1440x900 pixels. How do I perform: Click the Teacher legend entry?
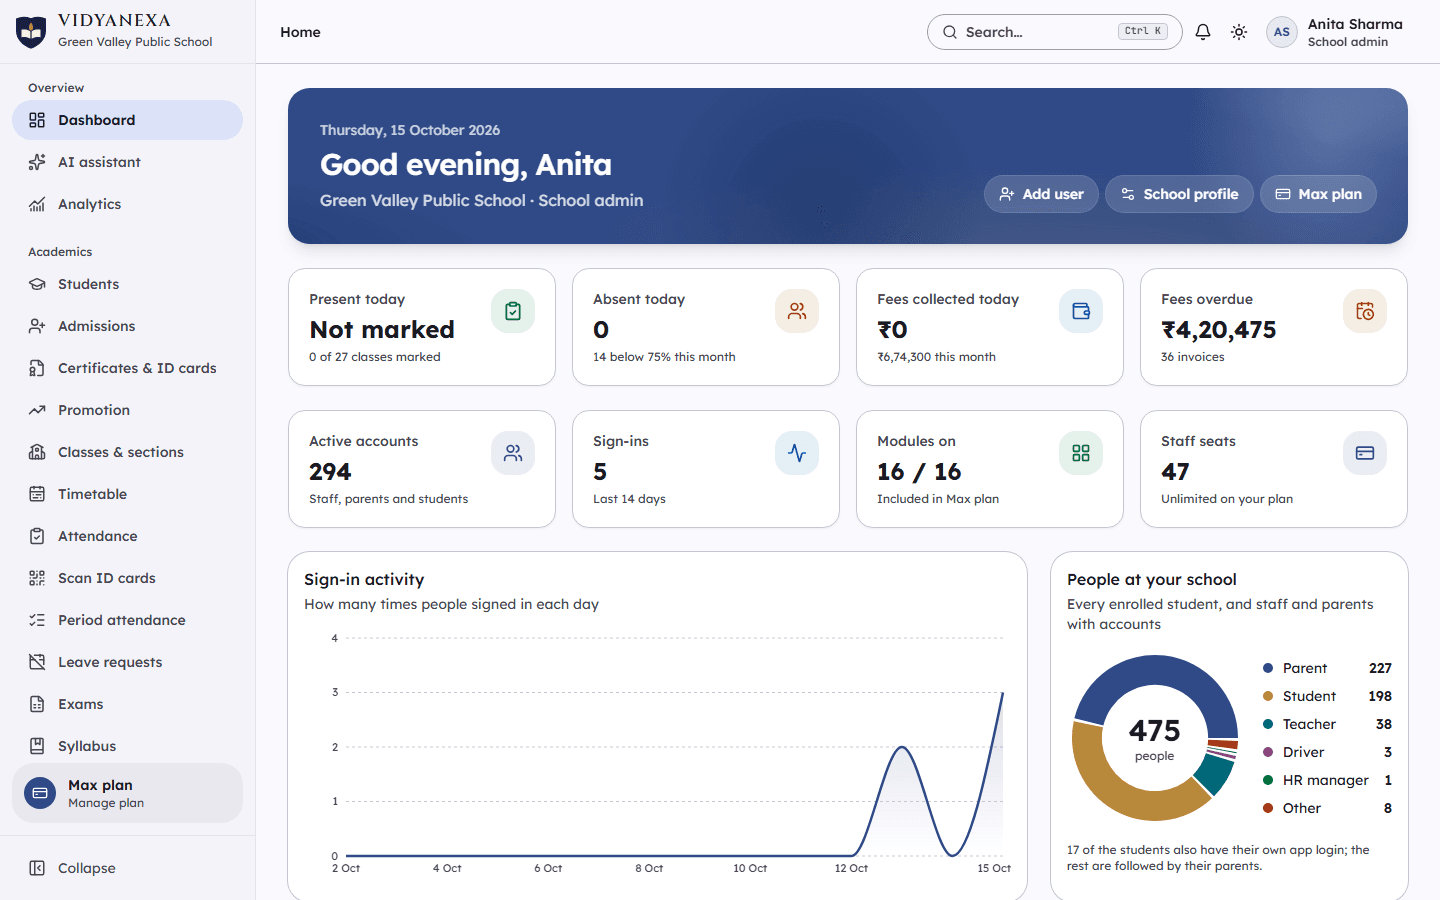[1327, 724]
